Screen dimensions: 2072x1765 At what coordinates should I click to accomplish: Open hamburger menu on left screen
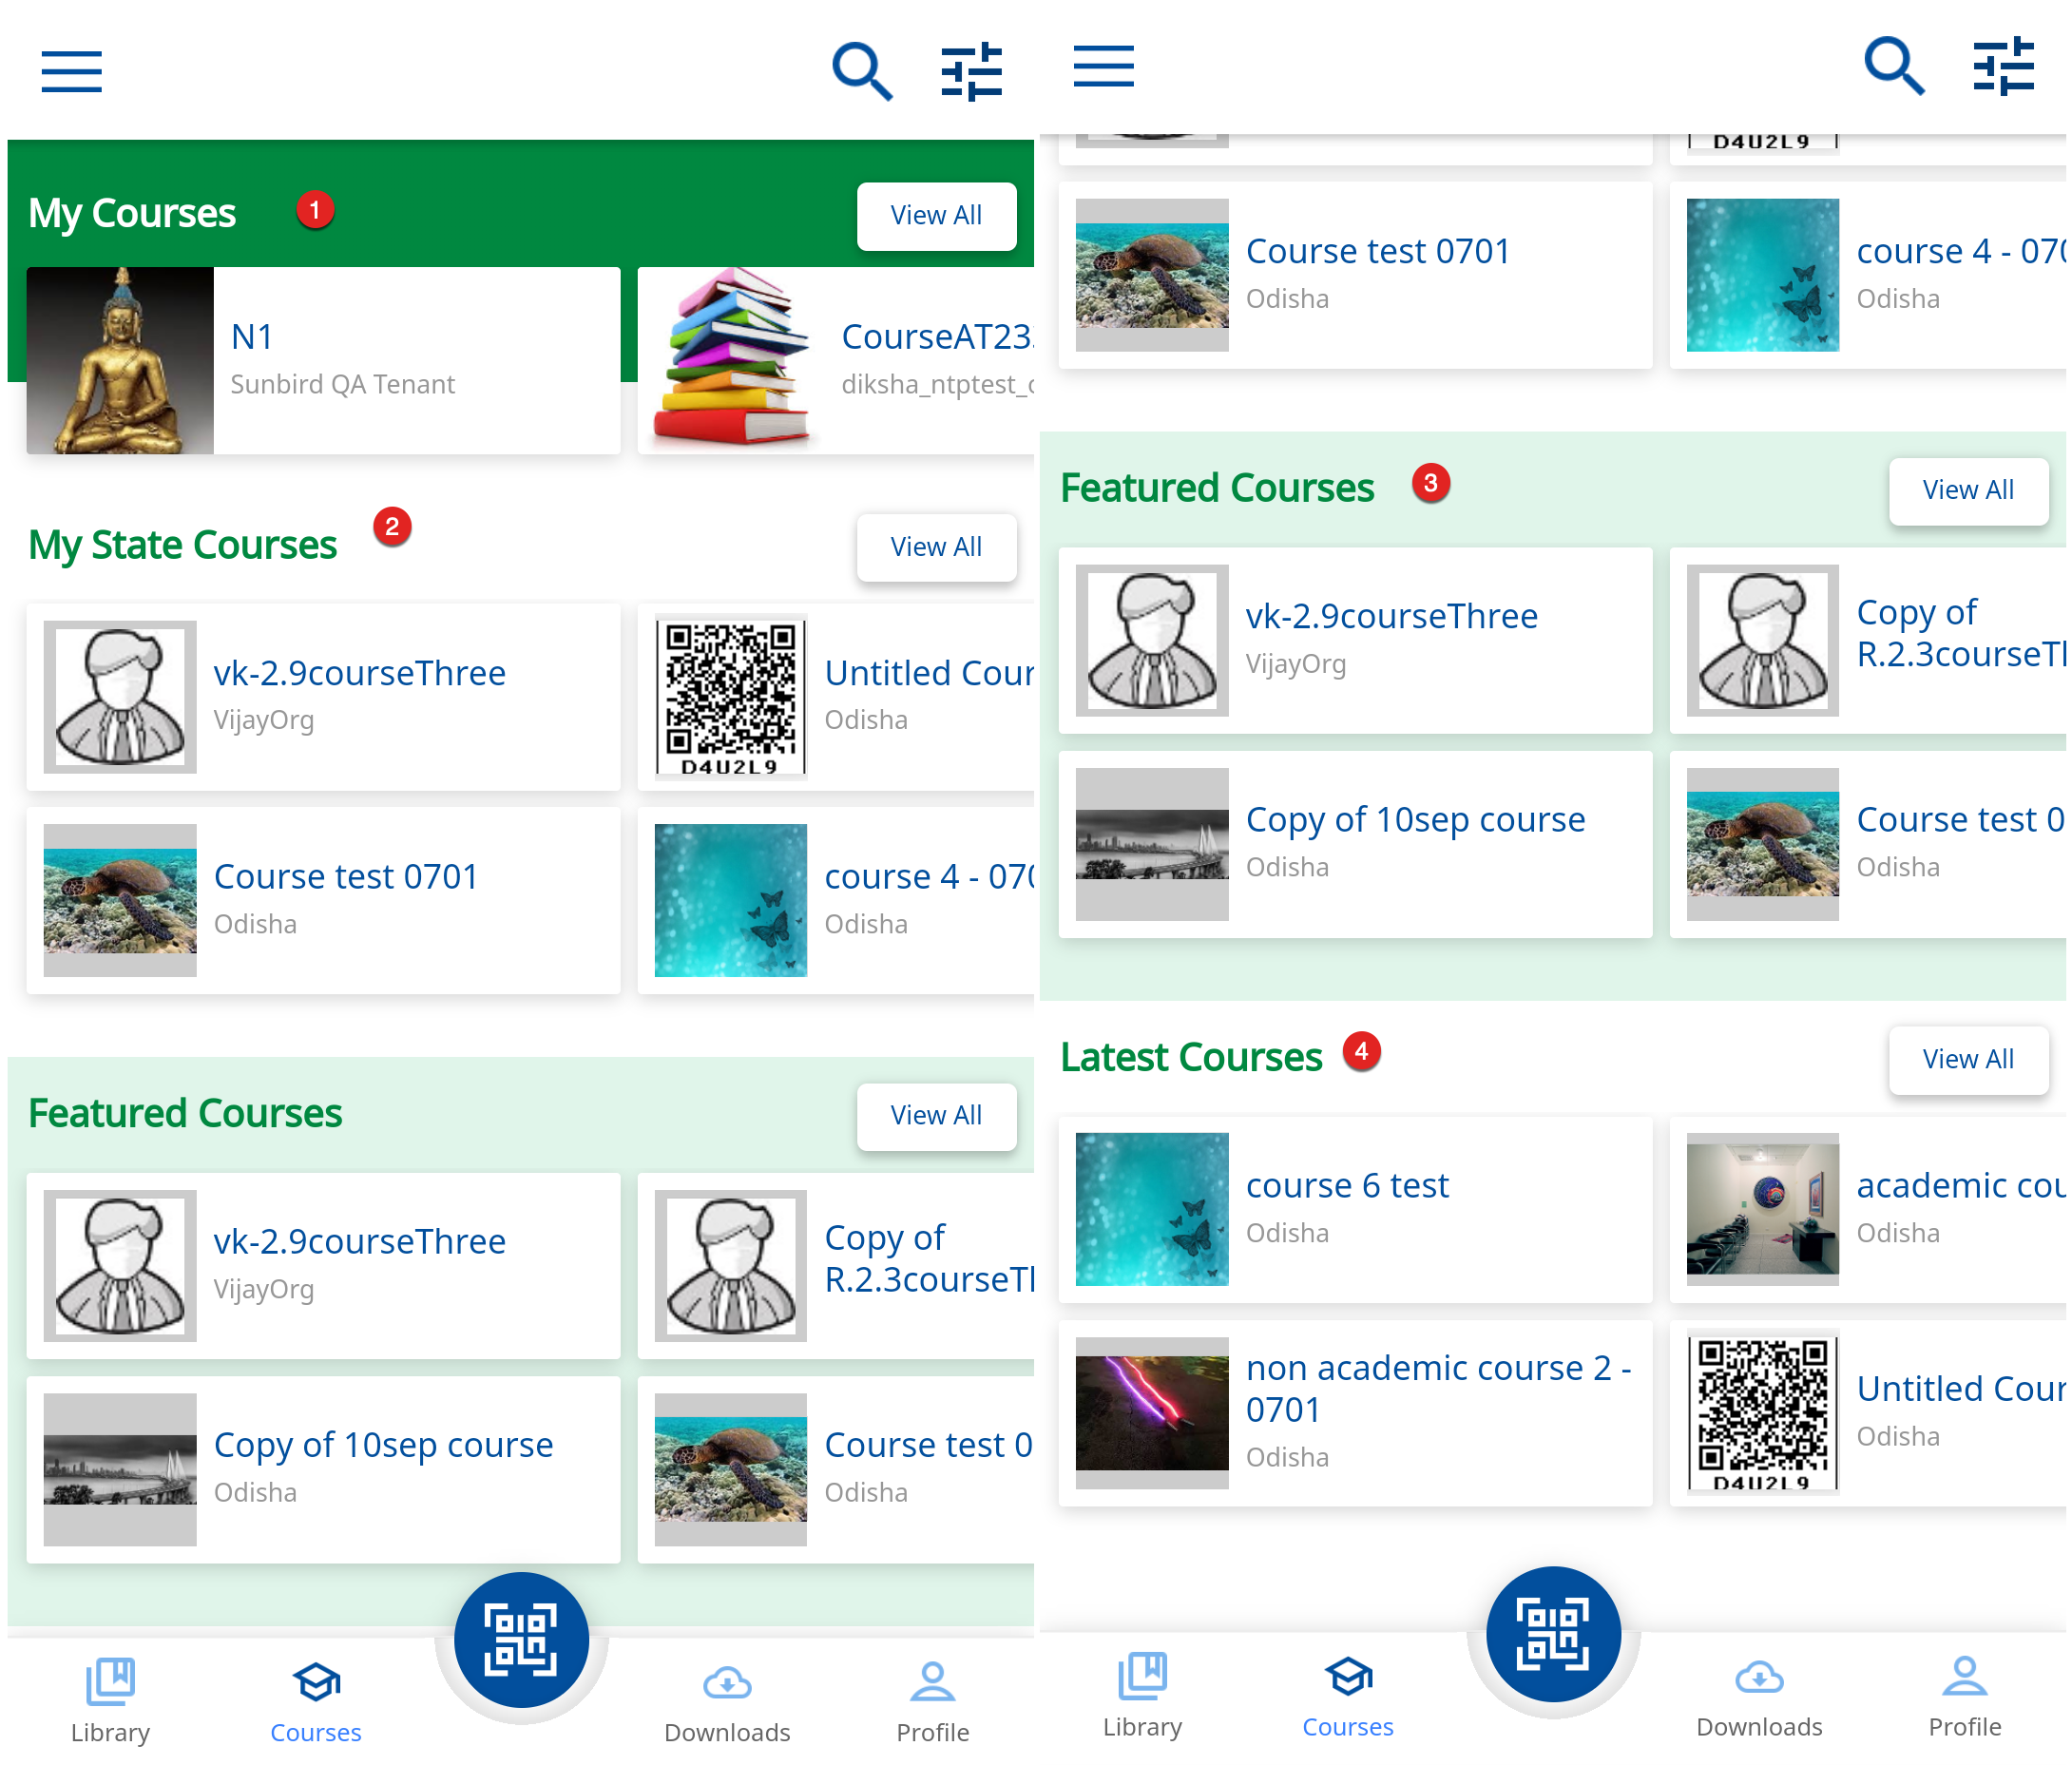[71, 71]
